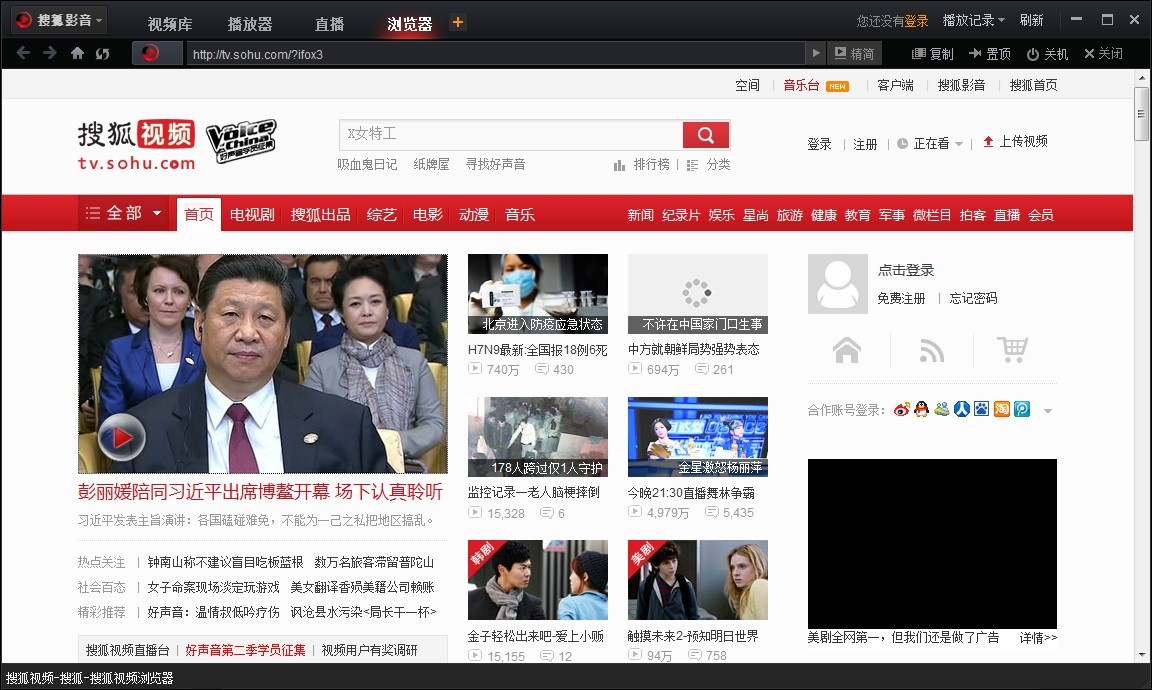The height and width of the screenshot is (690, 1152).
Task: Open the 排行榜 ranking chart icon
Action: [x=619, y=165]
